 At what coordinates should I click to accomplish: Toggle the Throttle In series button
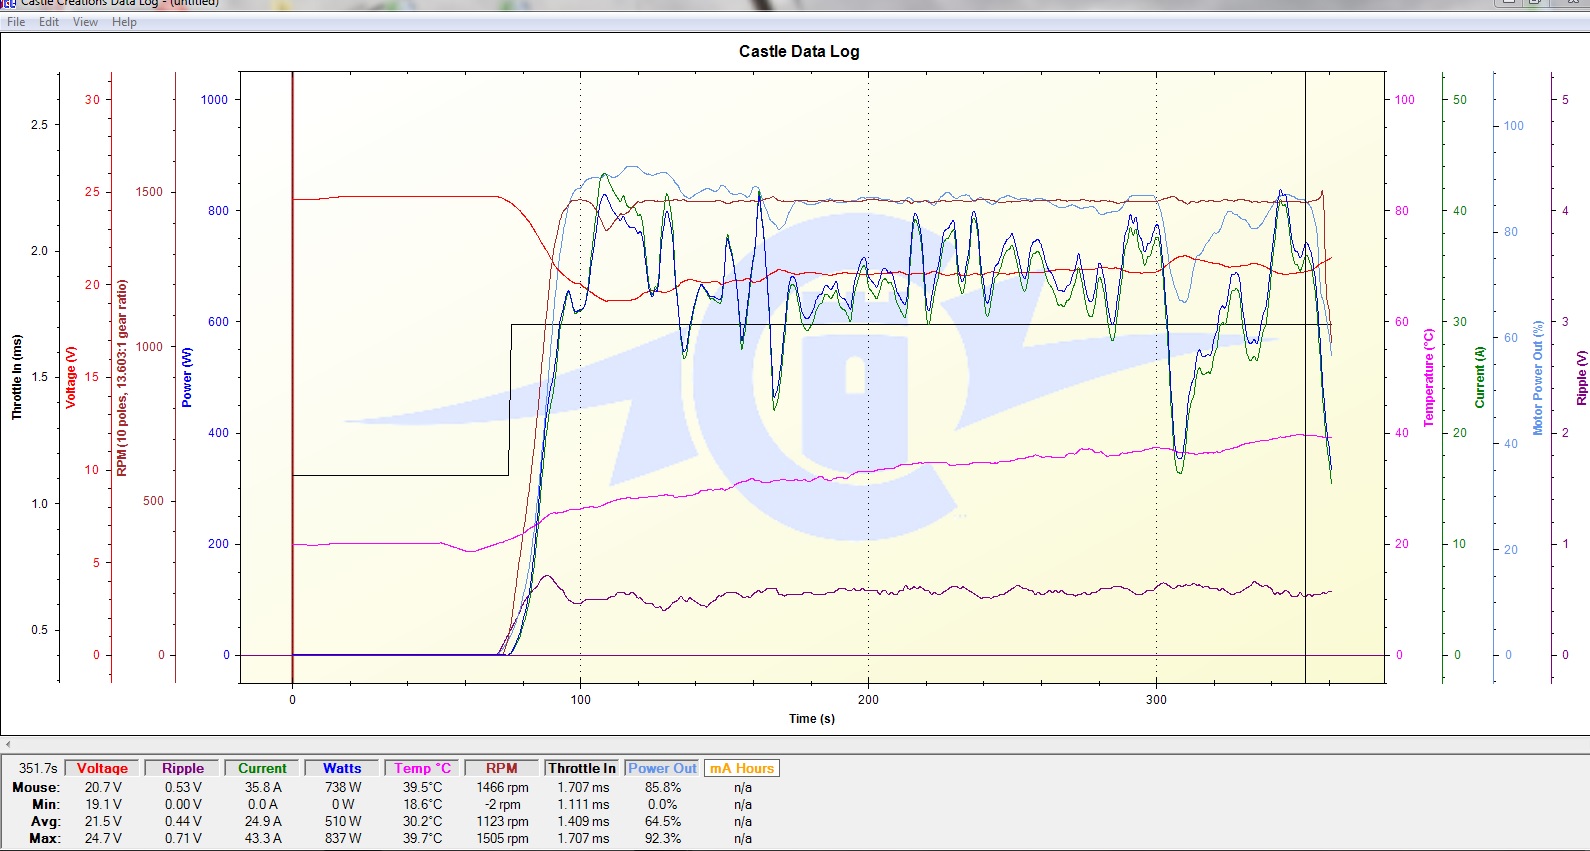coord(582,768)
